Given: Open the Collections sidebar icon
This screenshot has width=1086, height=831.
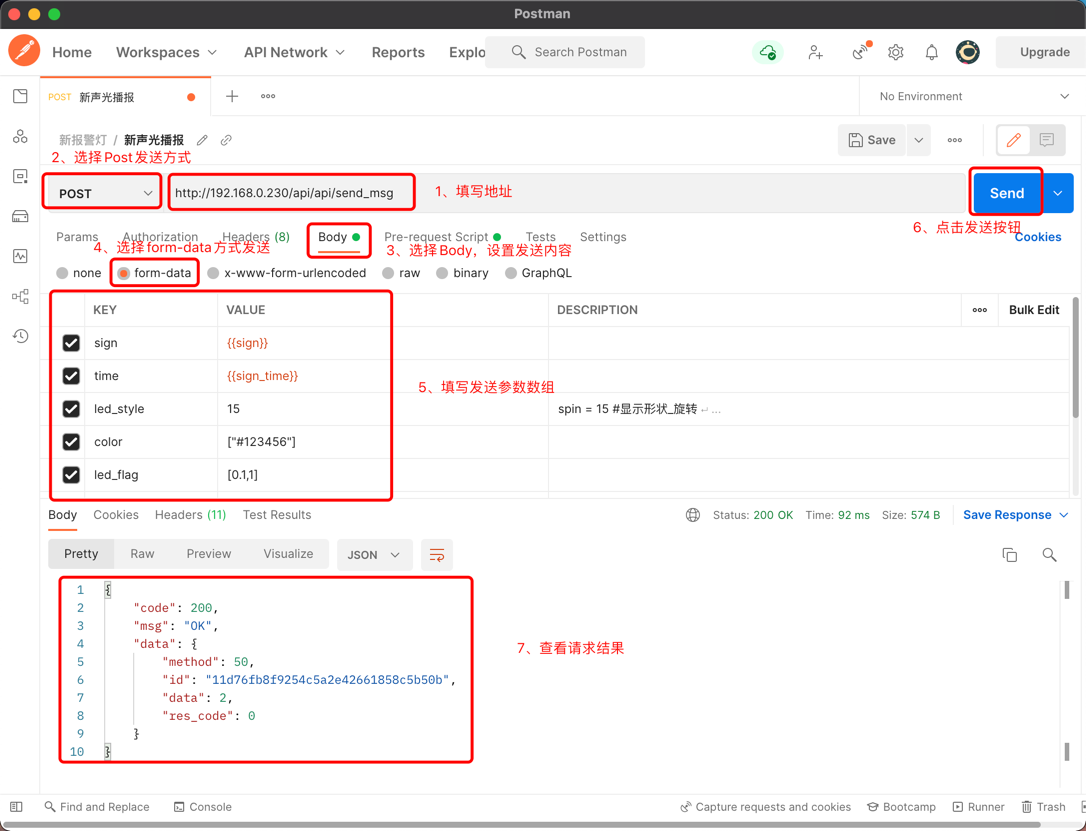Looking at the screenshot, I should click(x=20, y=96).
